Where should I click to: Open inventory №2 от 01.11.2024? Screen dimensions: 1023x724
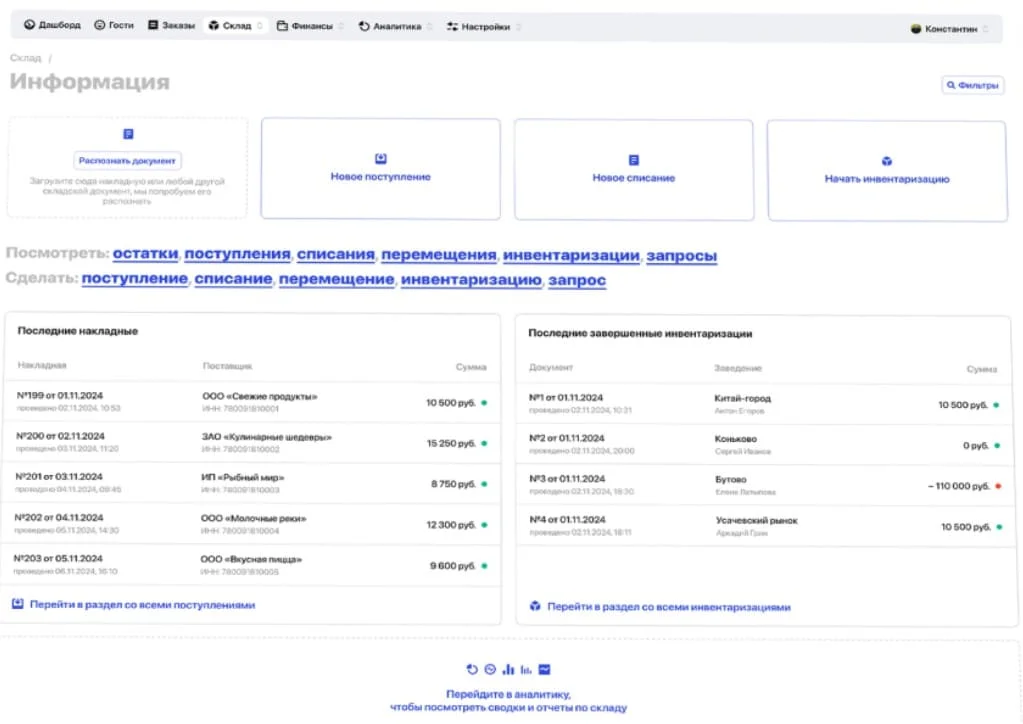point(566,438)
